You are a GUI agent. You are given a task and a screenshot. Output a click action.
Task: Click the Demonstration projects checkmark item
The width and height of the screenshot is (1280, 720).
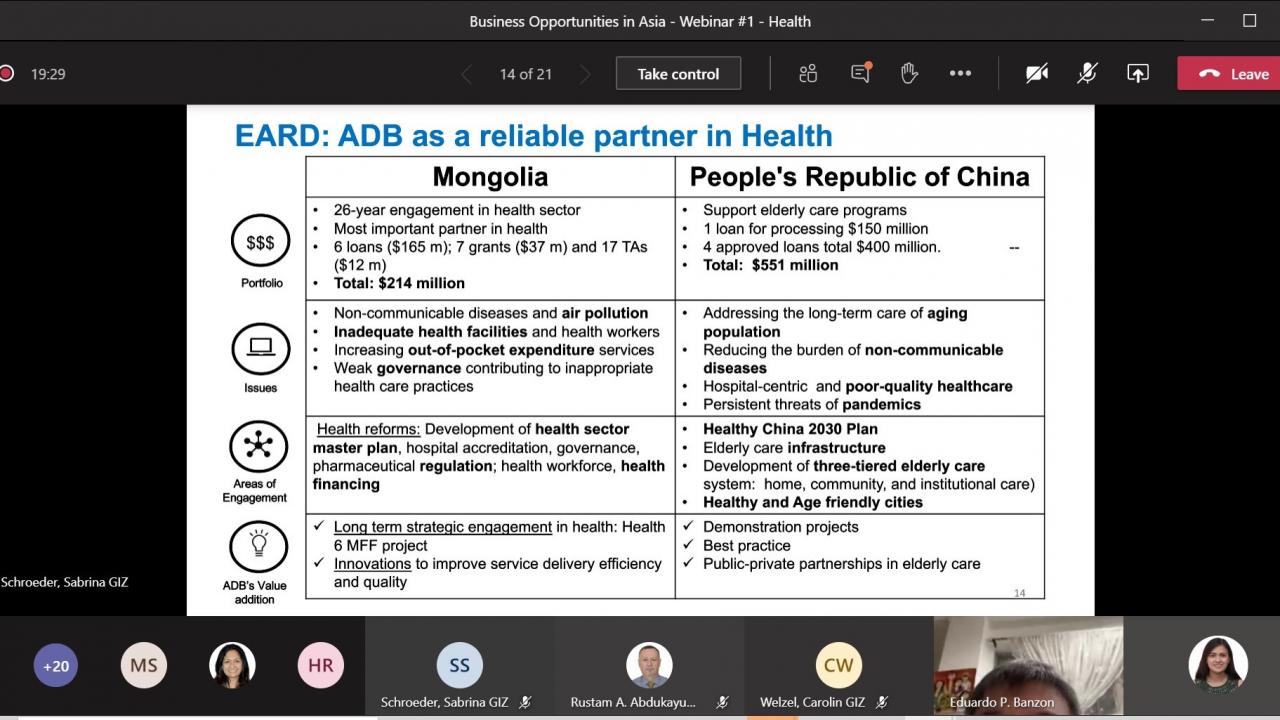coord(780,527)
